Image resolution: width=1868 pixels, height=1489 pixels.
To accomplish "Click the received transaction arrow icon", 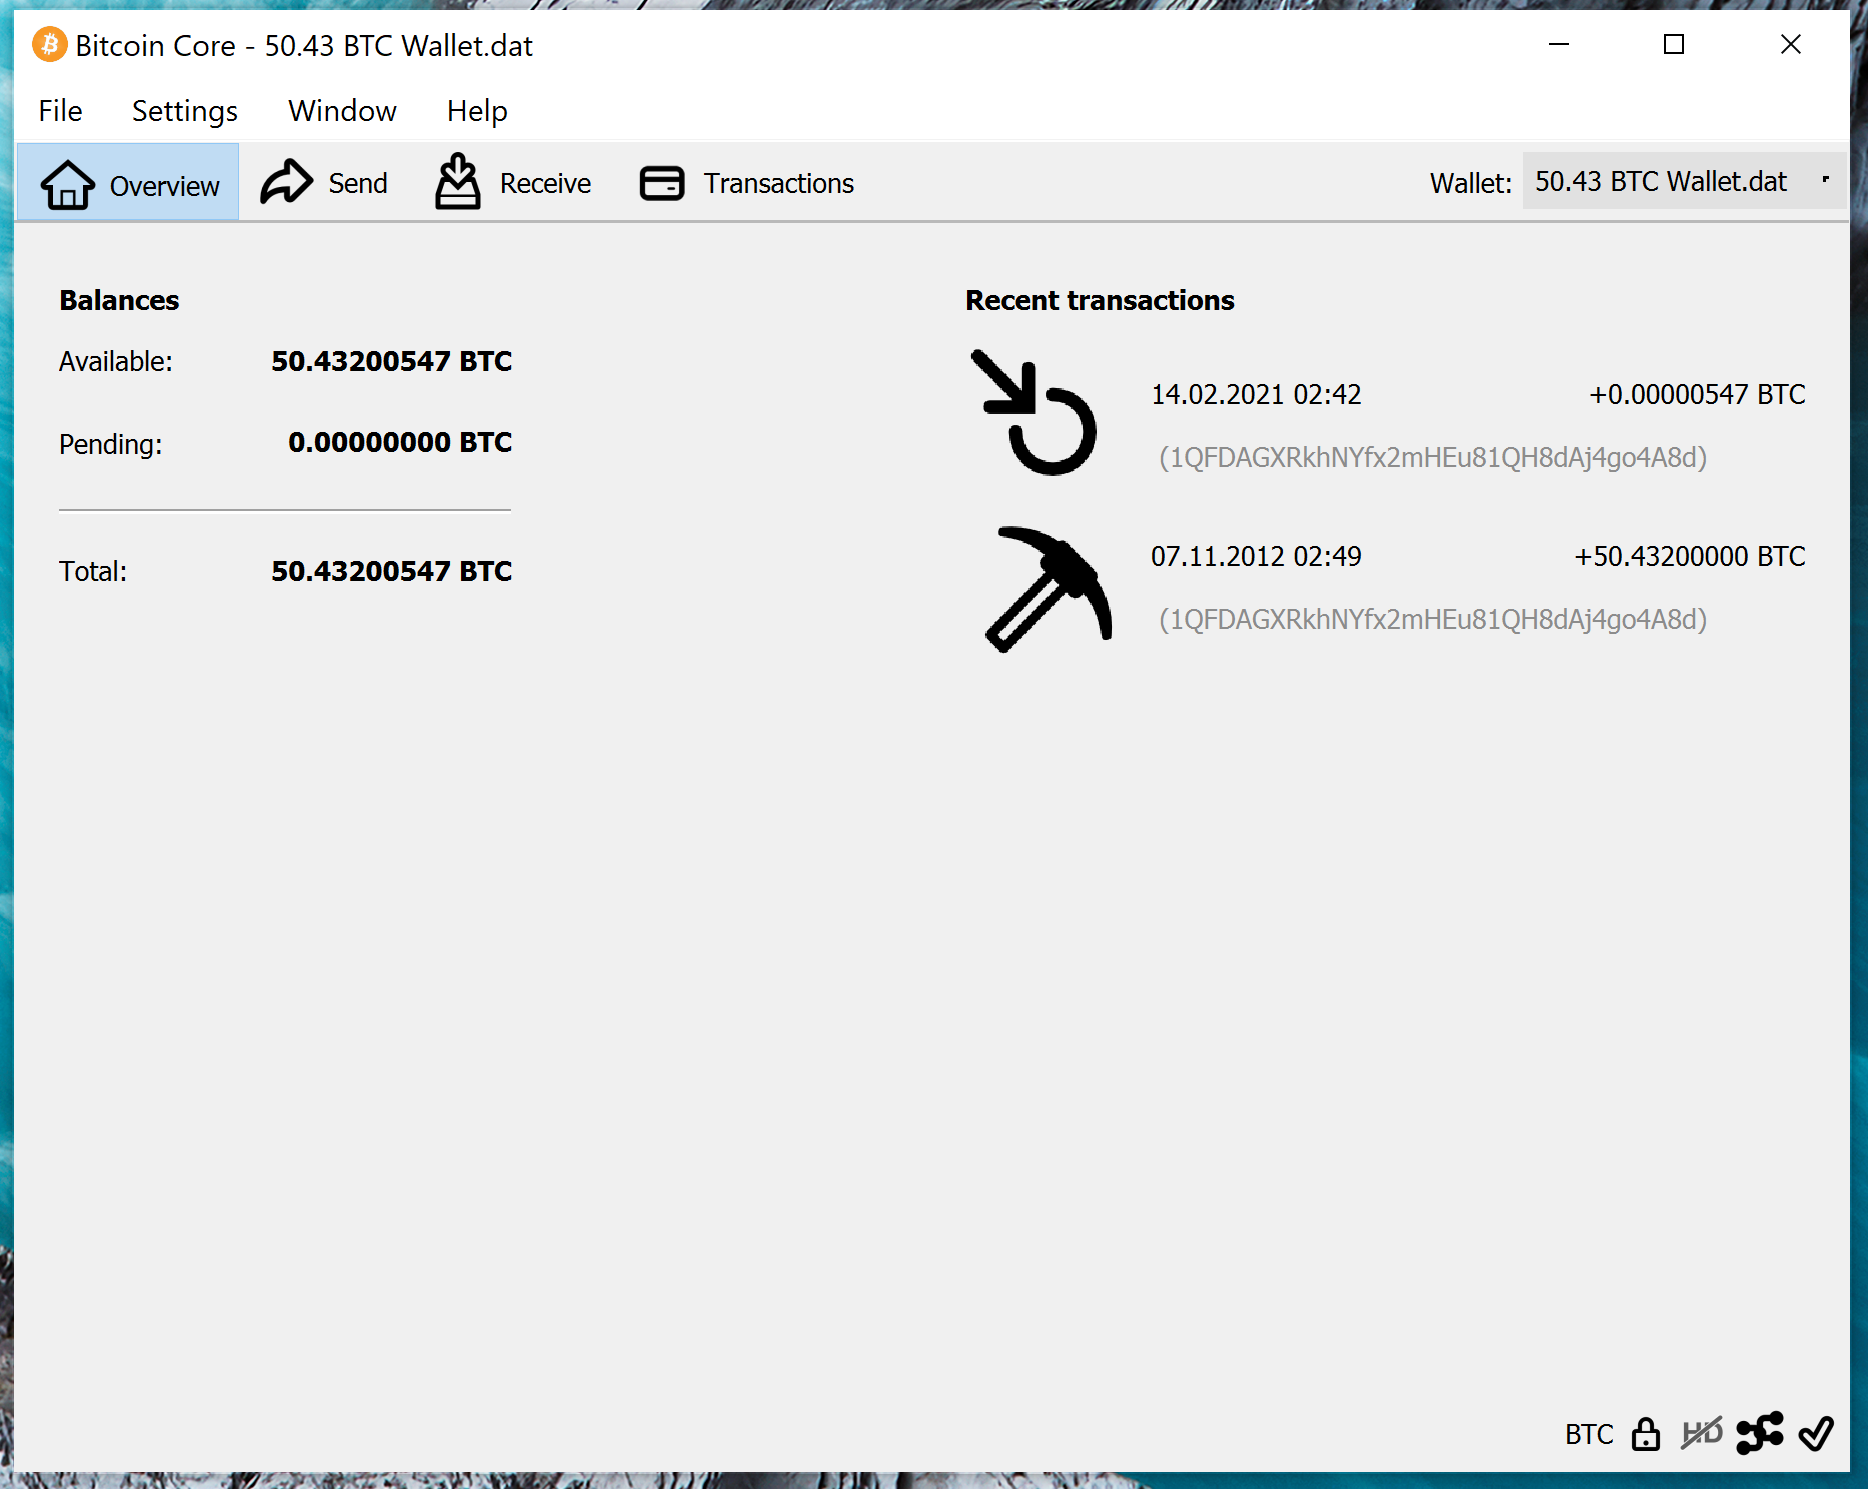I will point(1035,413).
